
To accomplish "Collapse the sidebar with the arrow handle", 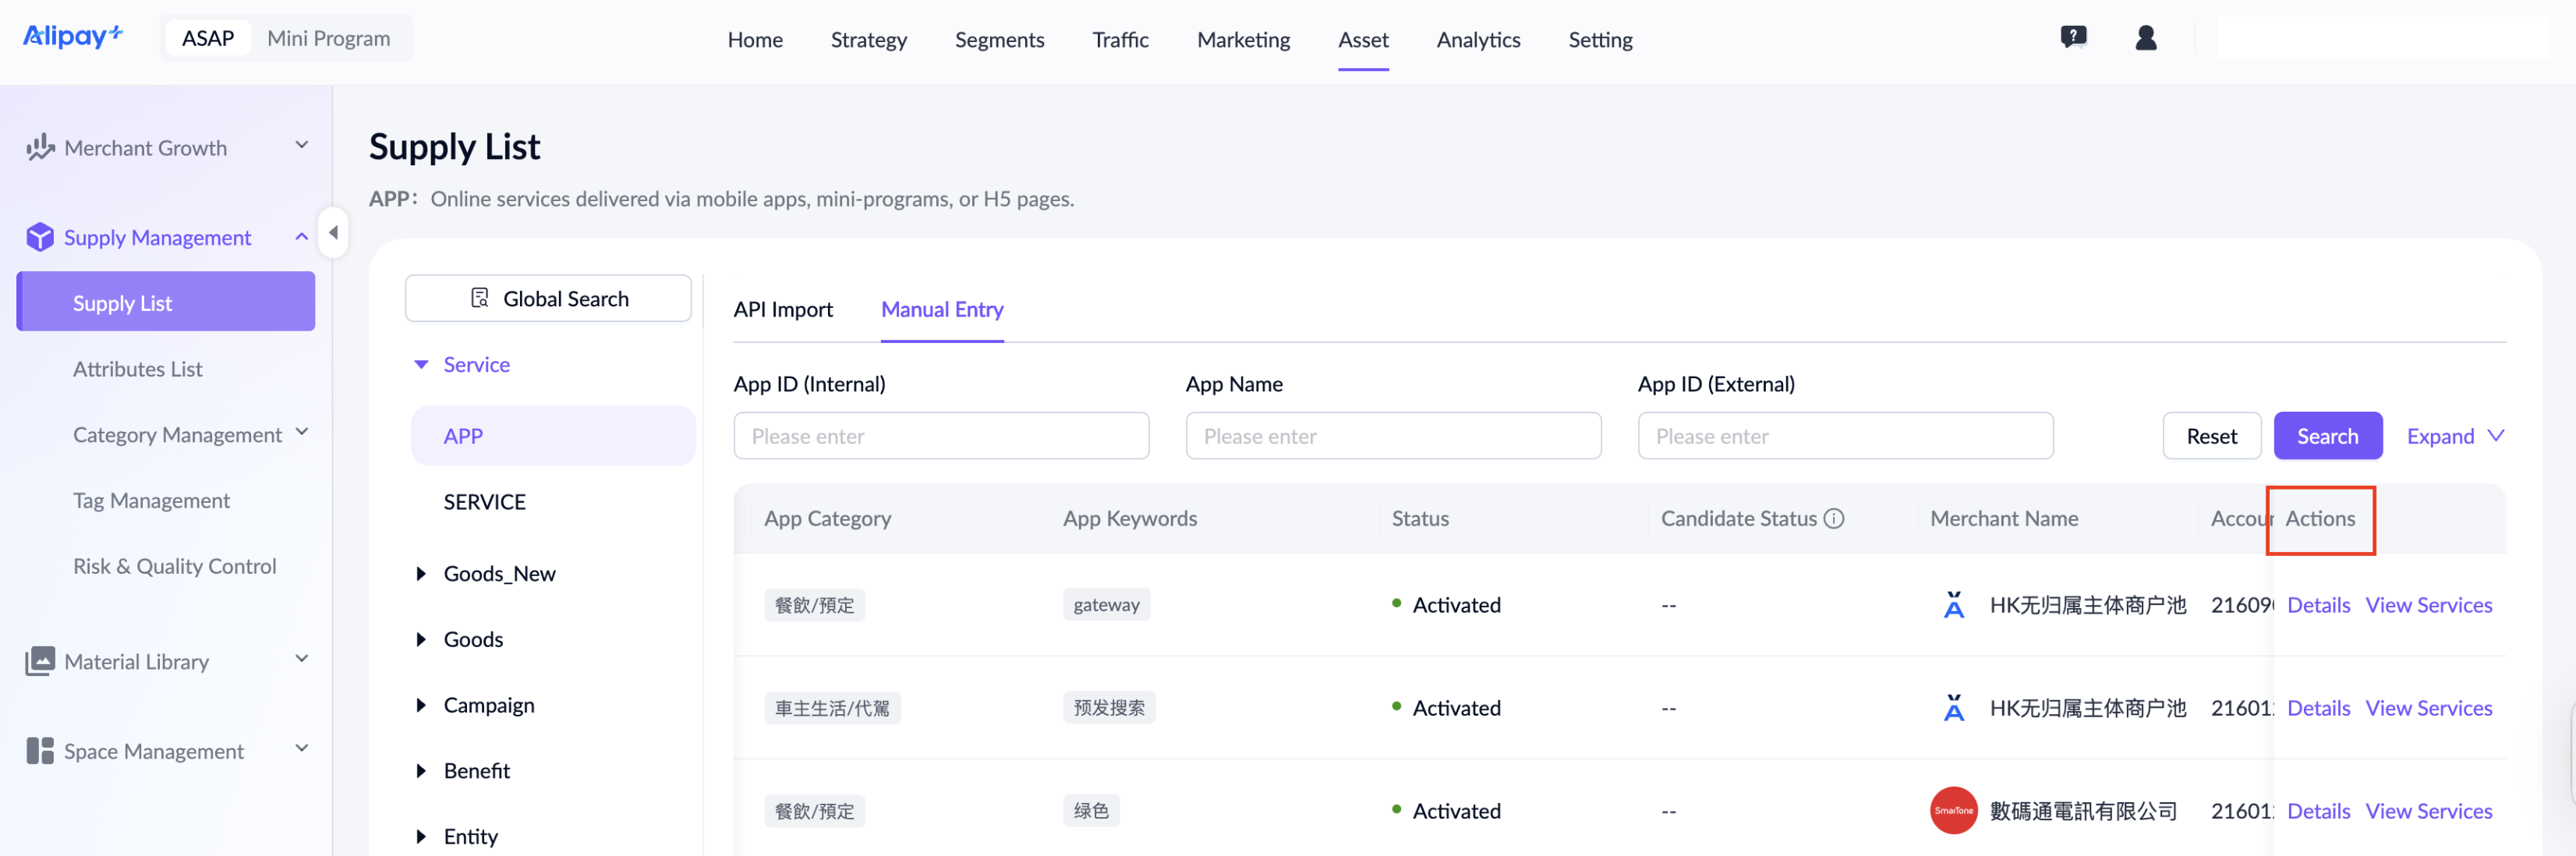I will tap(333, 232).
